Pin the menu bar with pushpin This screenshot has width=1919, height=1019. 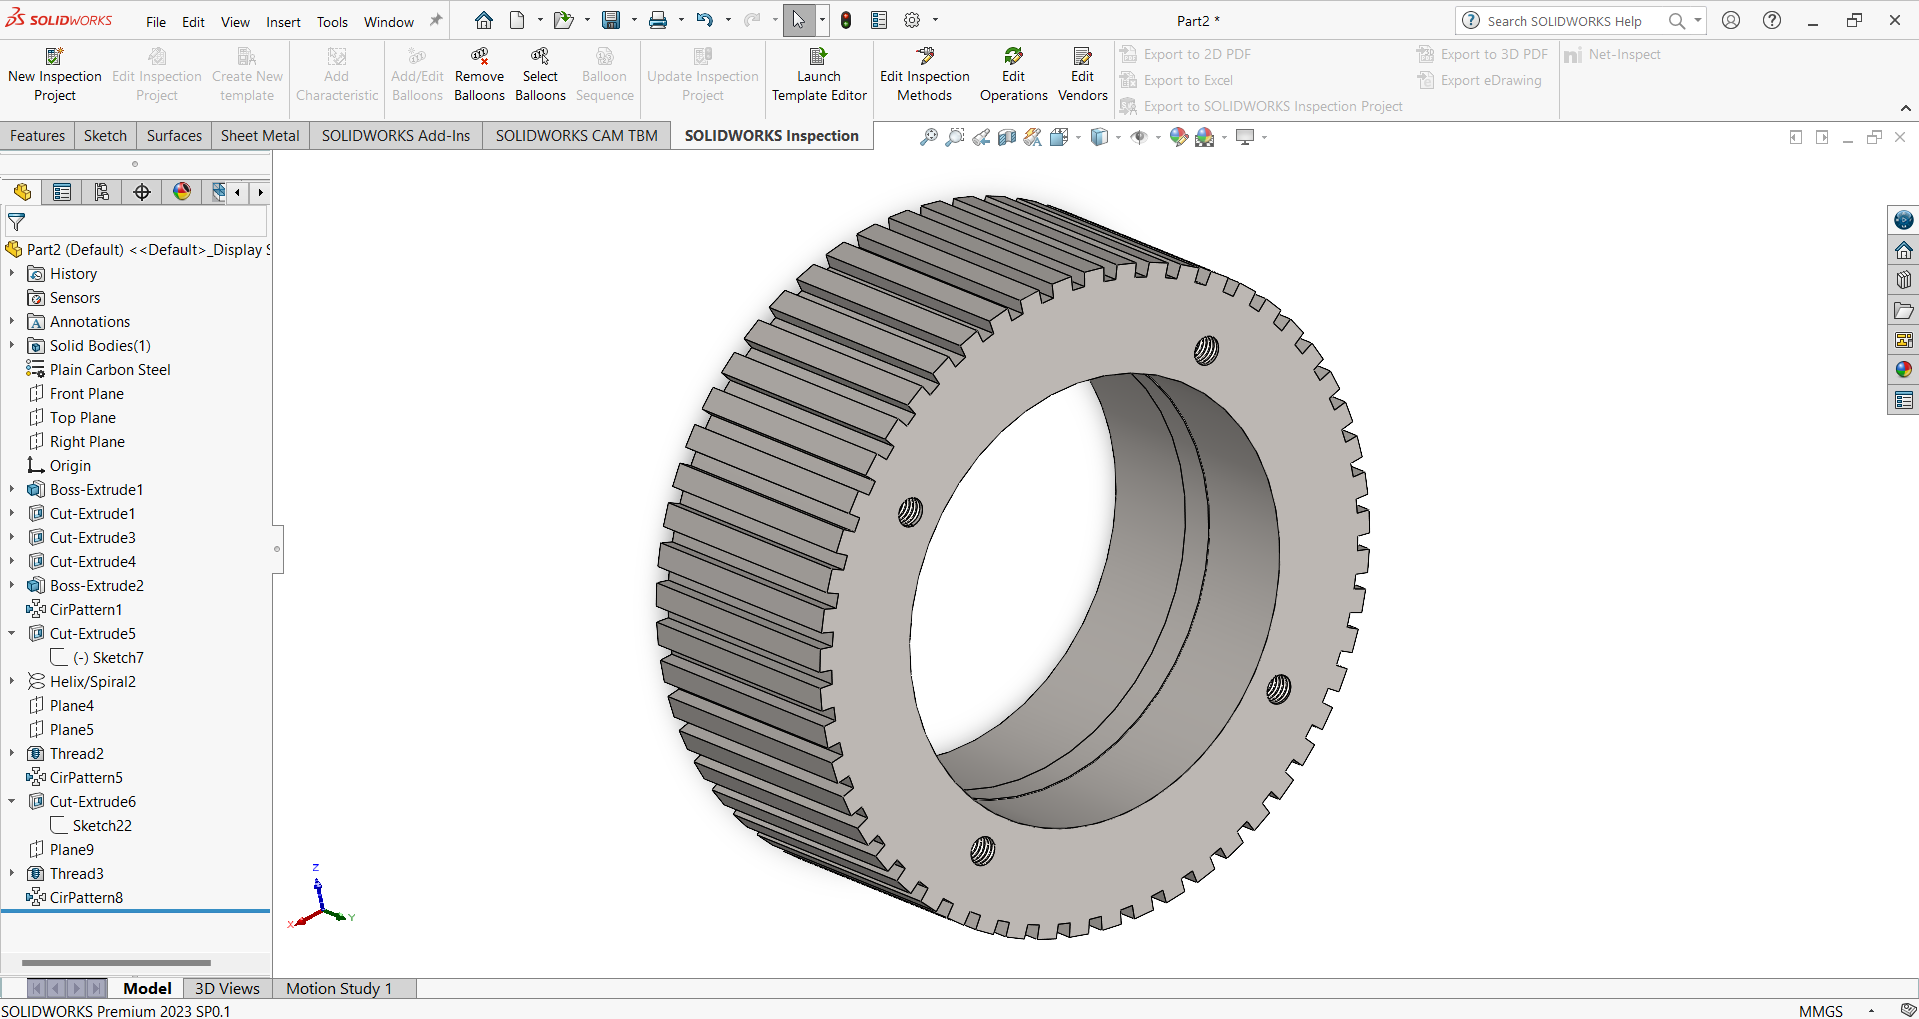(x=436, y=21)
